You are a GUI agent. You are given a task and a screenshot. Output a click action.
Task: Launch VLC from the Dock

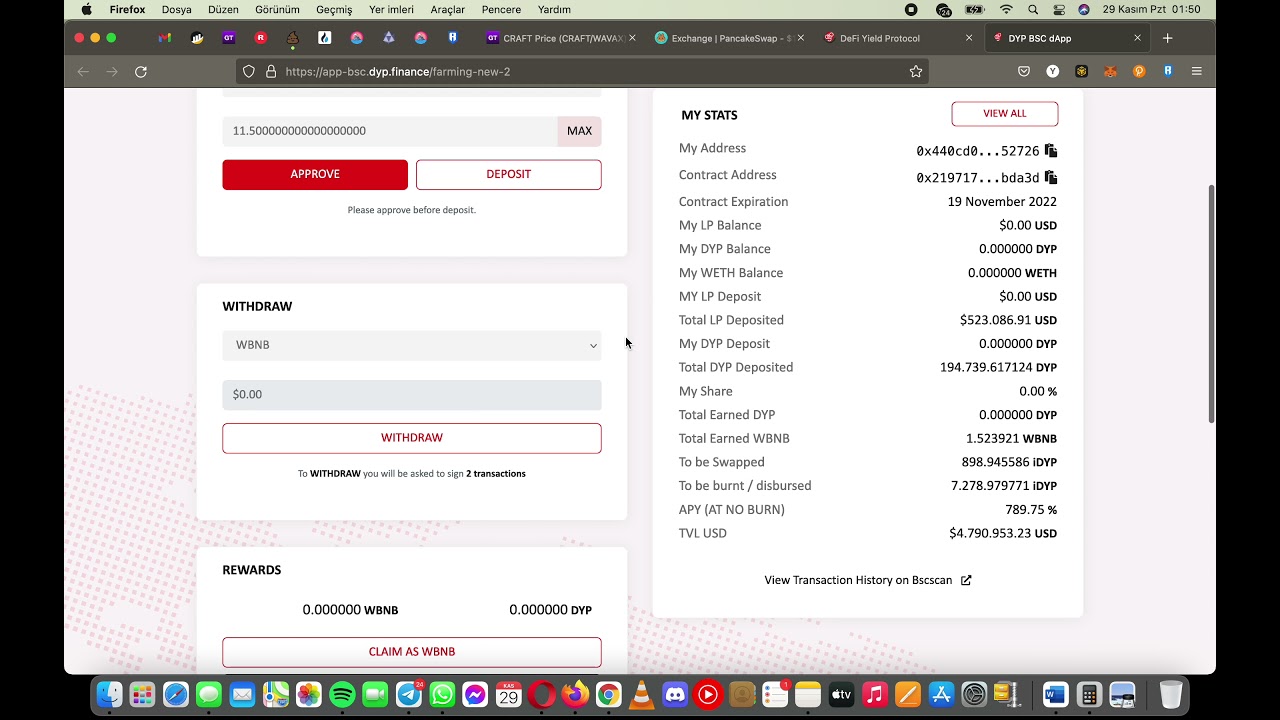pos(642,694)
